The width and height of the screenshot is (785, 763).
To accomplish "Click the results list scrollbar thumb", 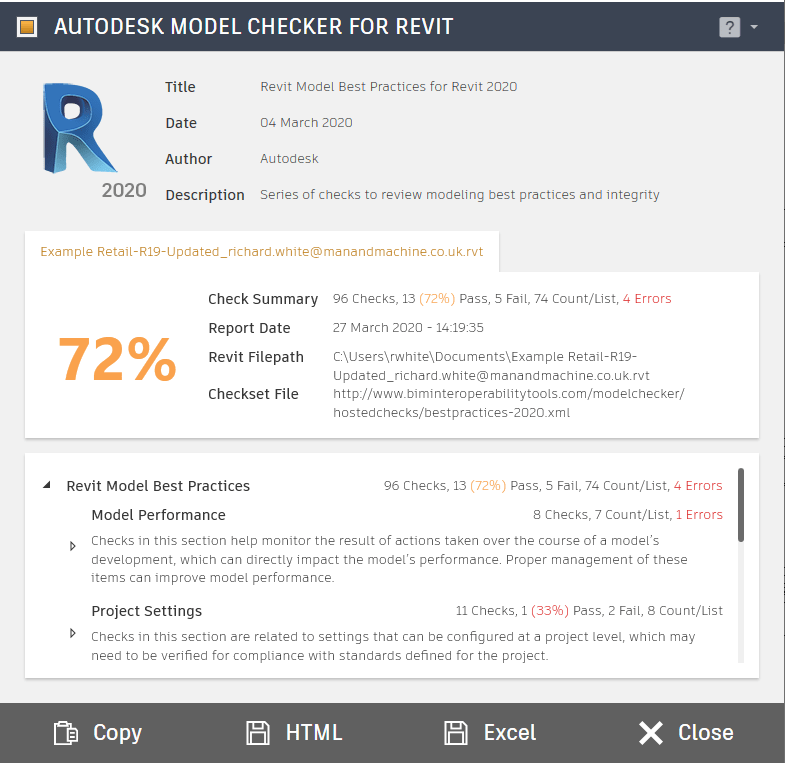I will 740,505.
